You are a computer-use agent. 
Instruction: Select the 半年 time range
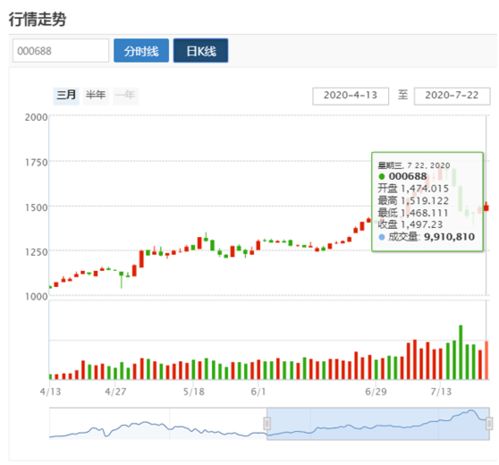pyautogui.click(x=96, y=95)
